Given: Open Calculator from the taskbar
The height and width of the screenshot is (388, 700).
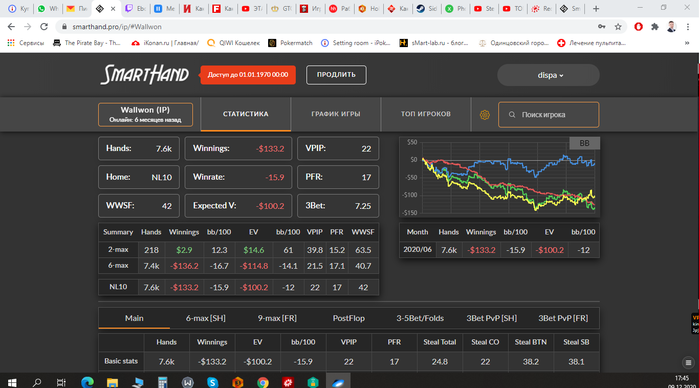Looking at the screenshot, I should coord(162,382).
